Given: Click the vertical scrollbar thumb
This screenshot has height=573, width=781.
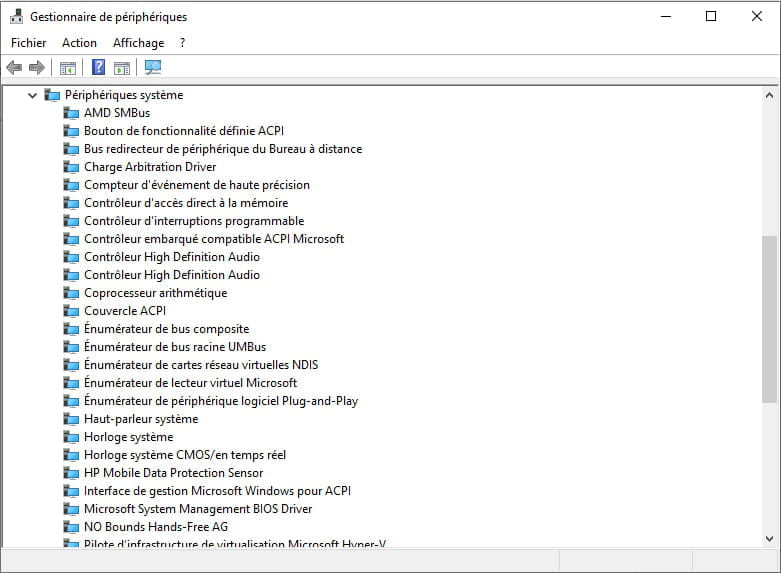Looking at the screenshot, I should click(770, 319).
